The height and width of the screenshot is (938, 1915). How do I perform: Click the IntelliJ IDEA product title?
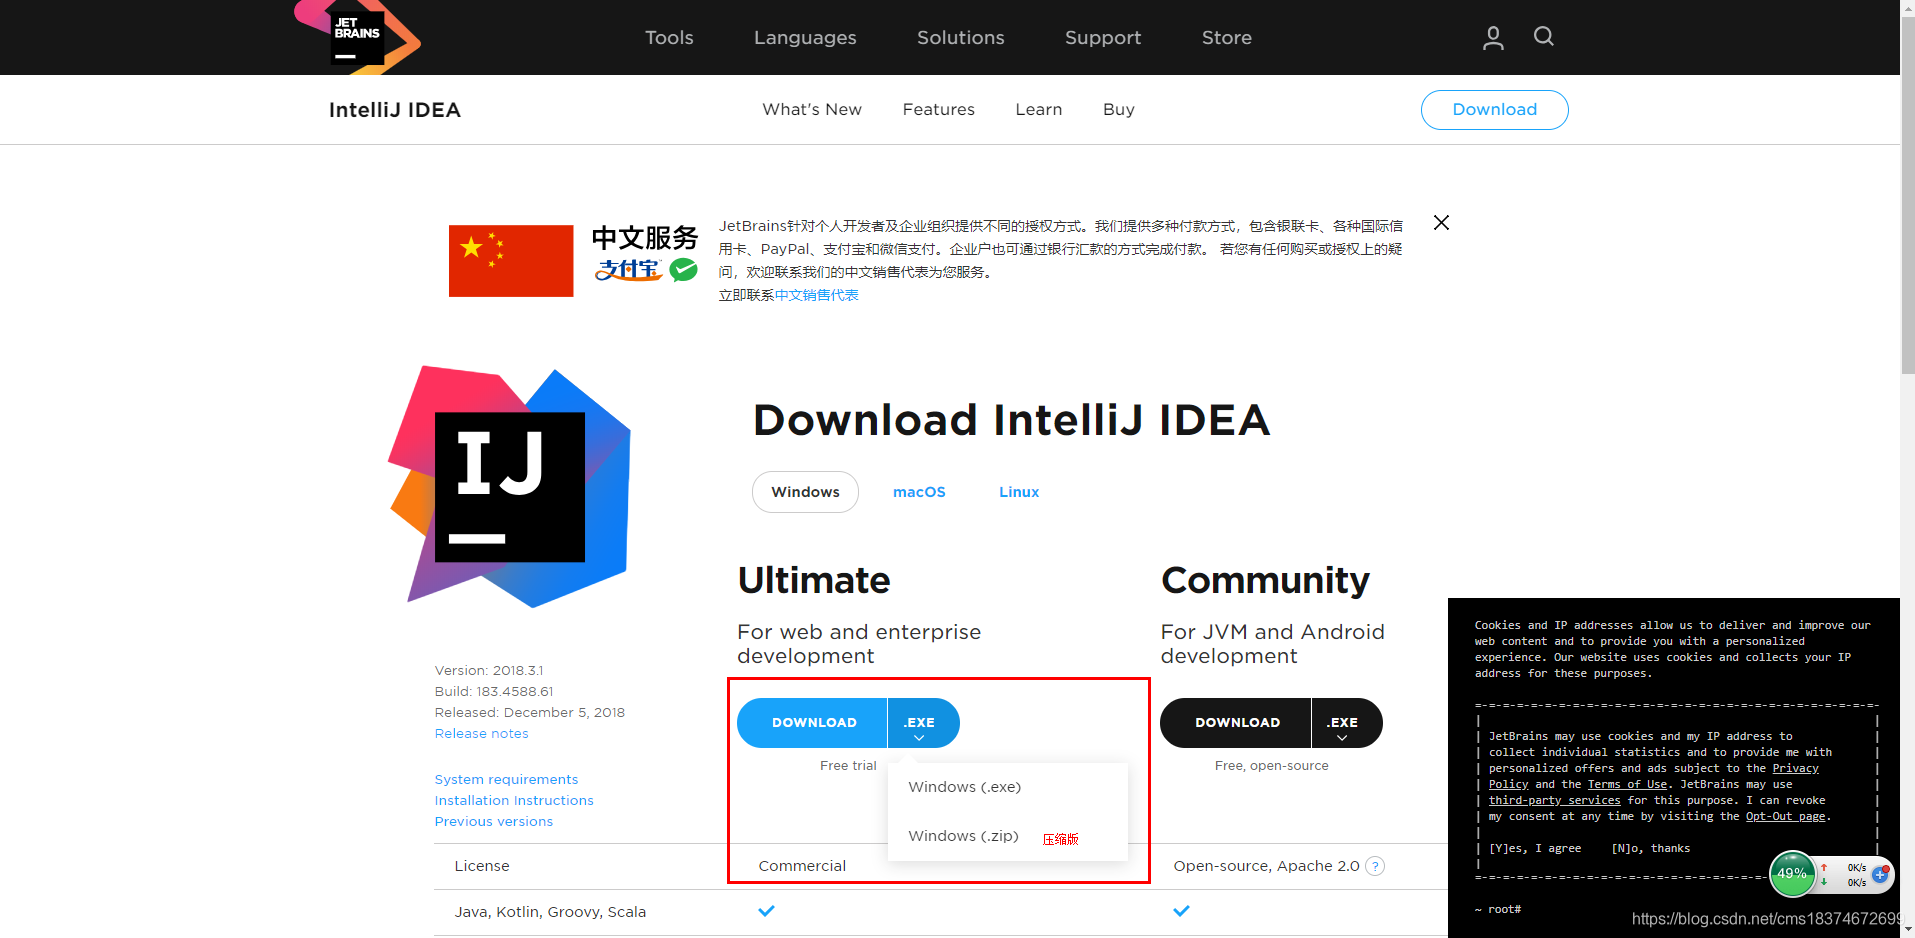(395, 110)
